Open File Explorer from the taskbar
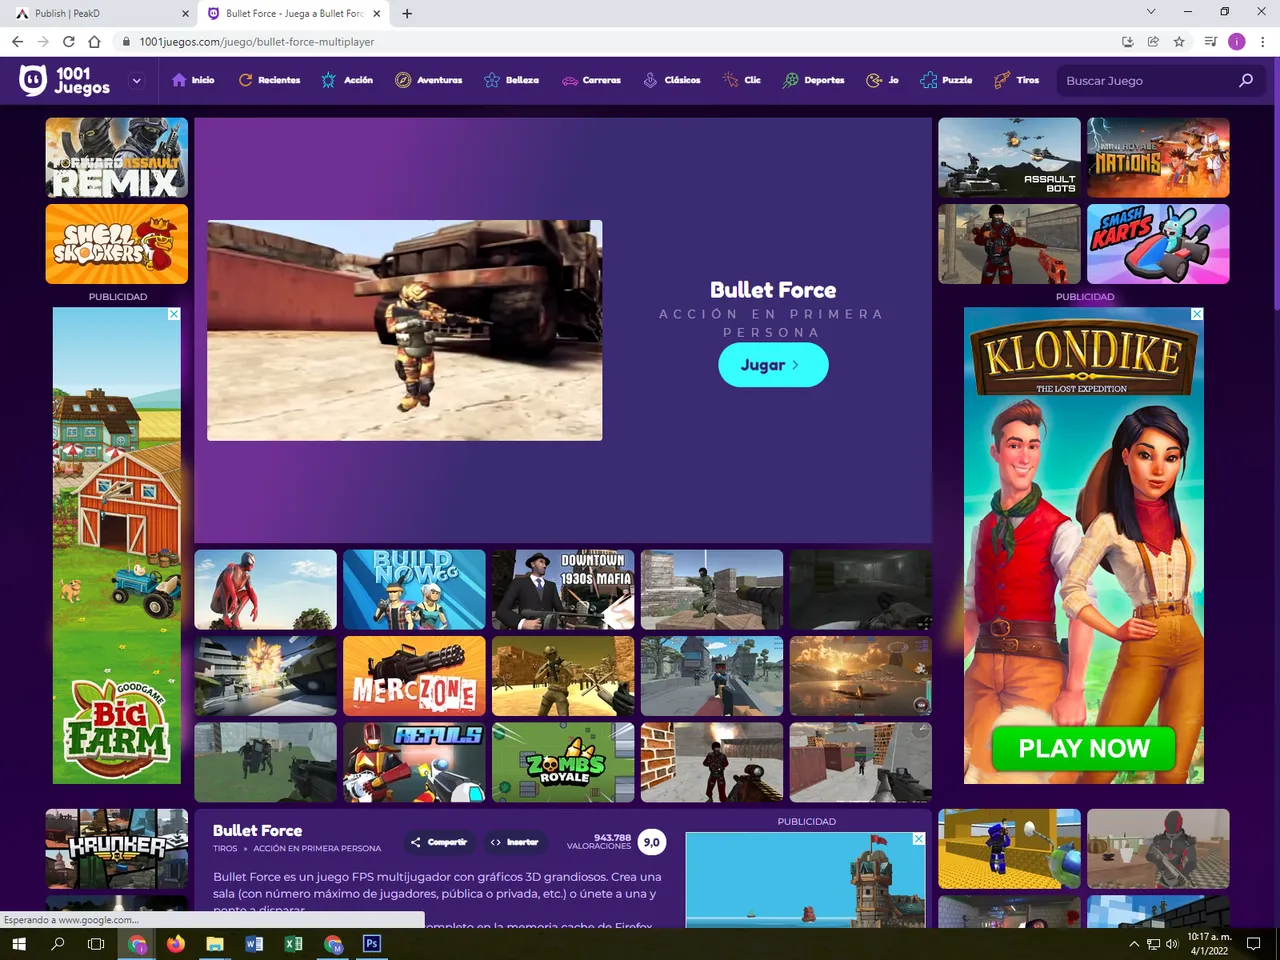The image size is (1280, 960). [215, 943]
